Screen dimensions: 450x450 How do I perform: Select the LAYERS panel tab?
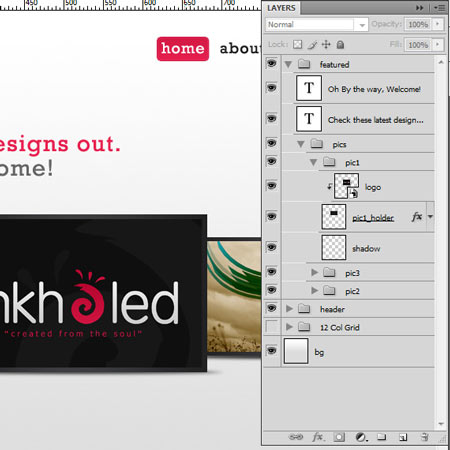(x=281, y=8)
